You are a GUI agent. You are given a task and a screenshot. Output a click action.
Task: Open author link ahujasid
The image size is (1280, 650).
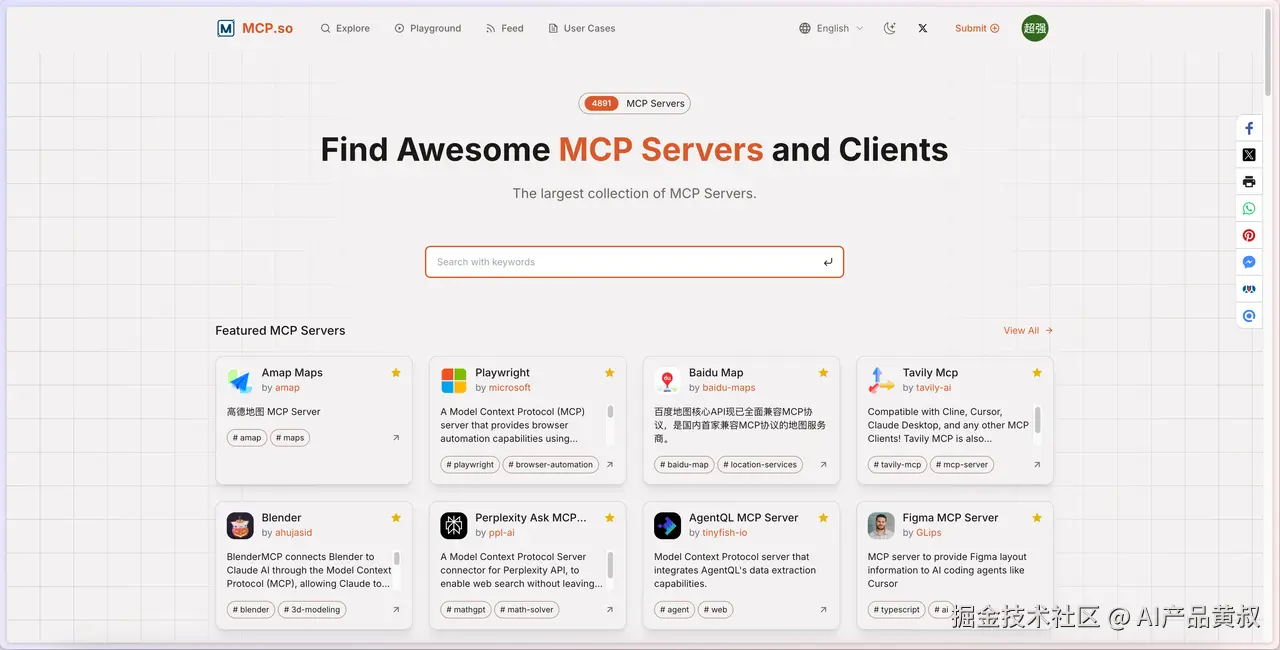click(294, 532)
